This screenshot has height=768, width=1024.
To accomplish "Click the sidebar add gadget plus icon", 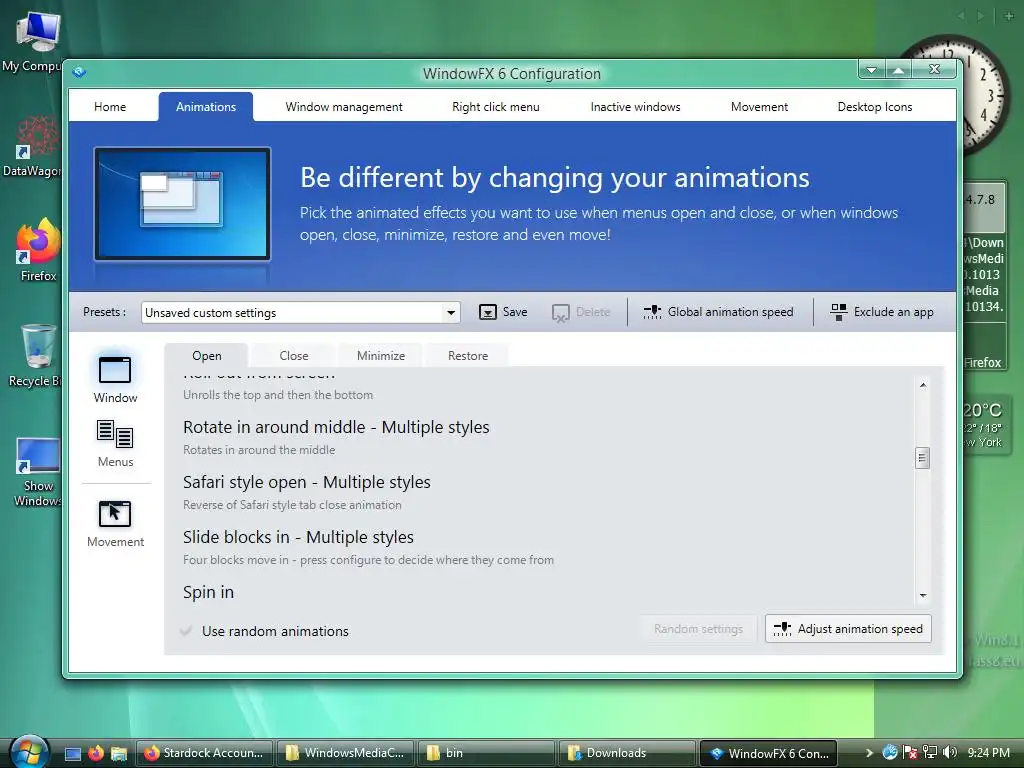I will (x=1009, y=16).
